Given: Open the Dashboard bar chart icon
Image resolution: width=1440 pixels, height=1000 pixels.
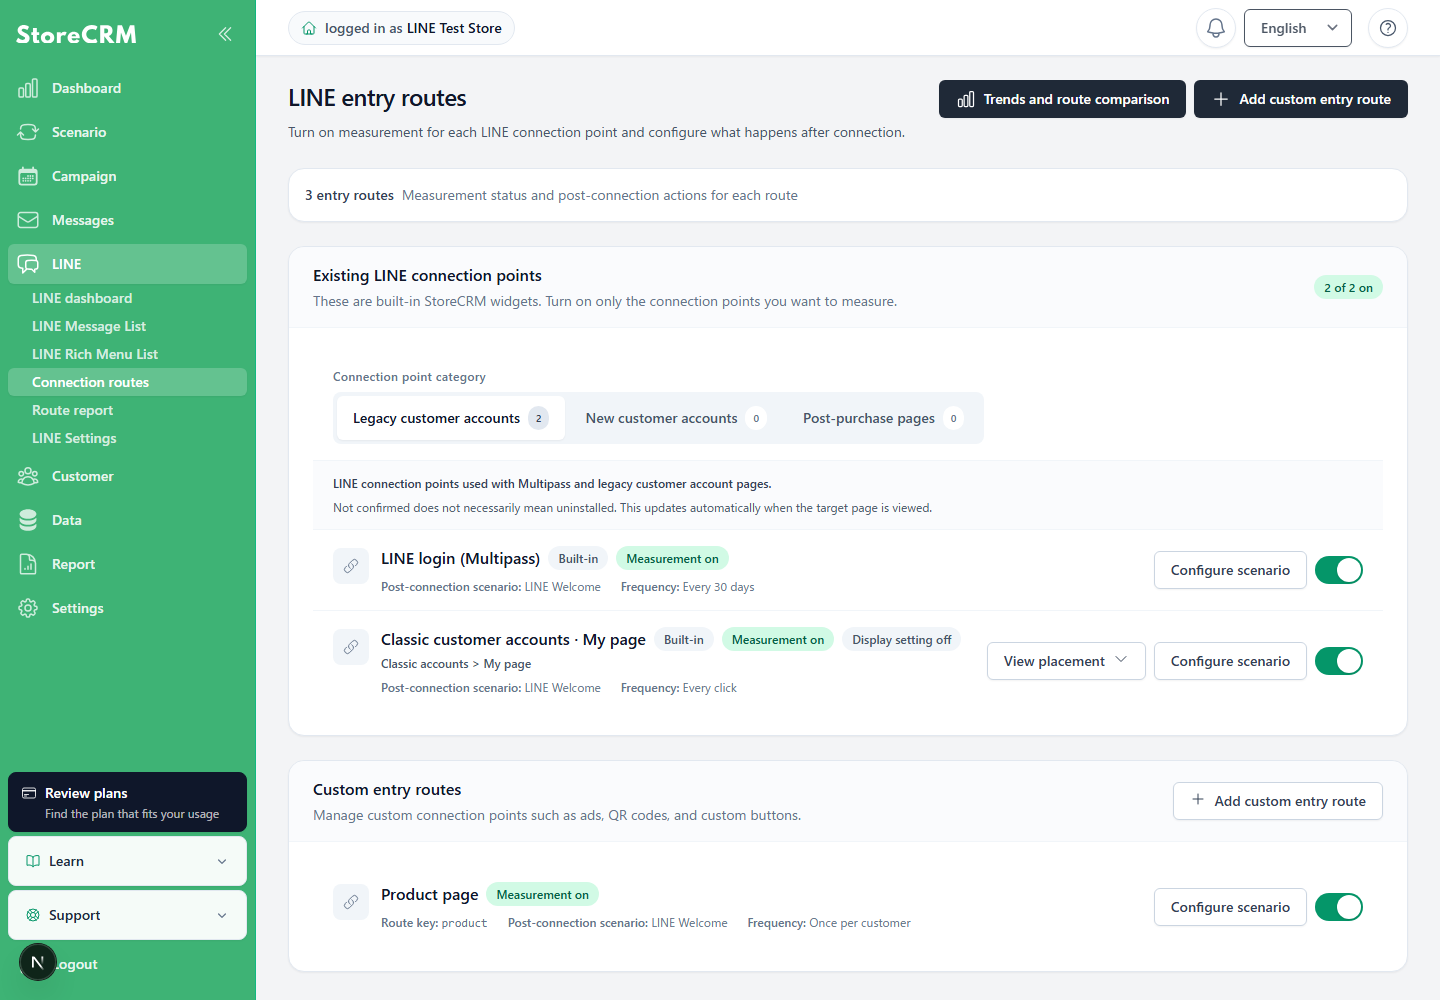Looking at the screenshot, I should pyautogui.click(x=28, y=88).
